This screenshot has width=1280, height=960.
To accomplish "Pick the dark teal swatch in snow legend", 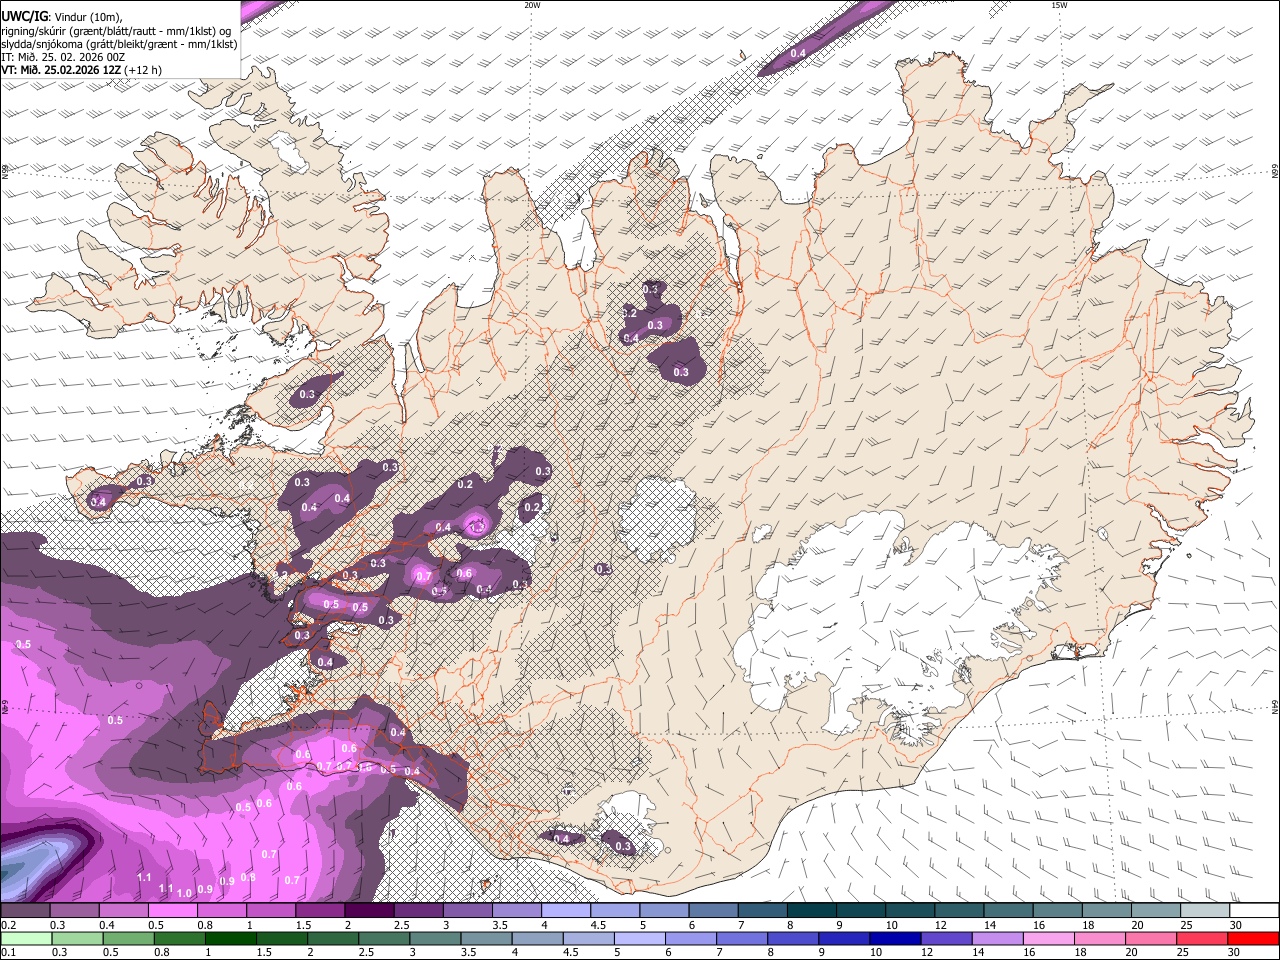I will coord(811,910).
